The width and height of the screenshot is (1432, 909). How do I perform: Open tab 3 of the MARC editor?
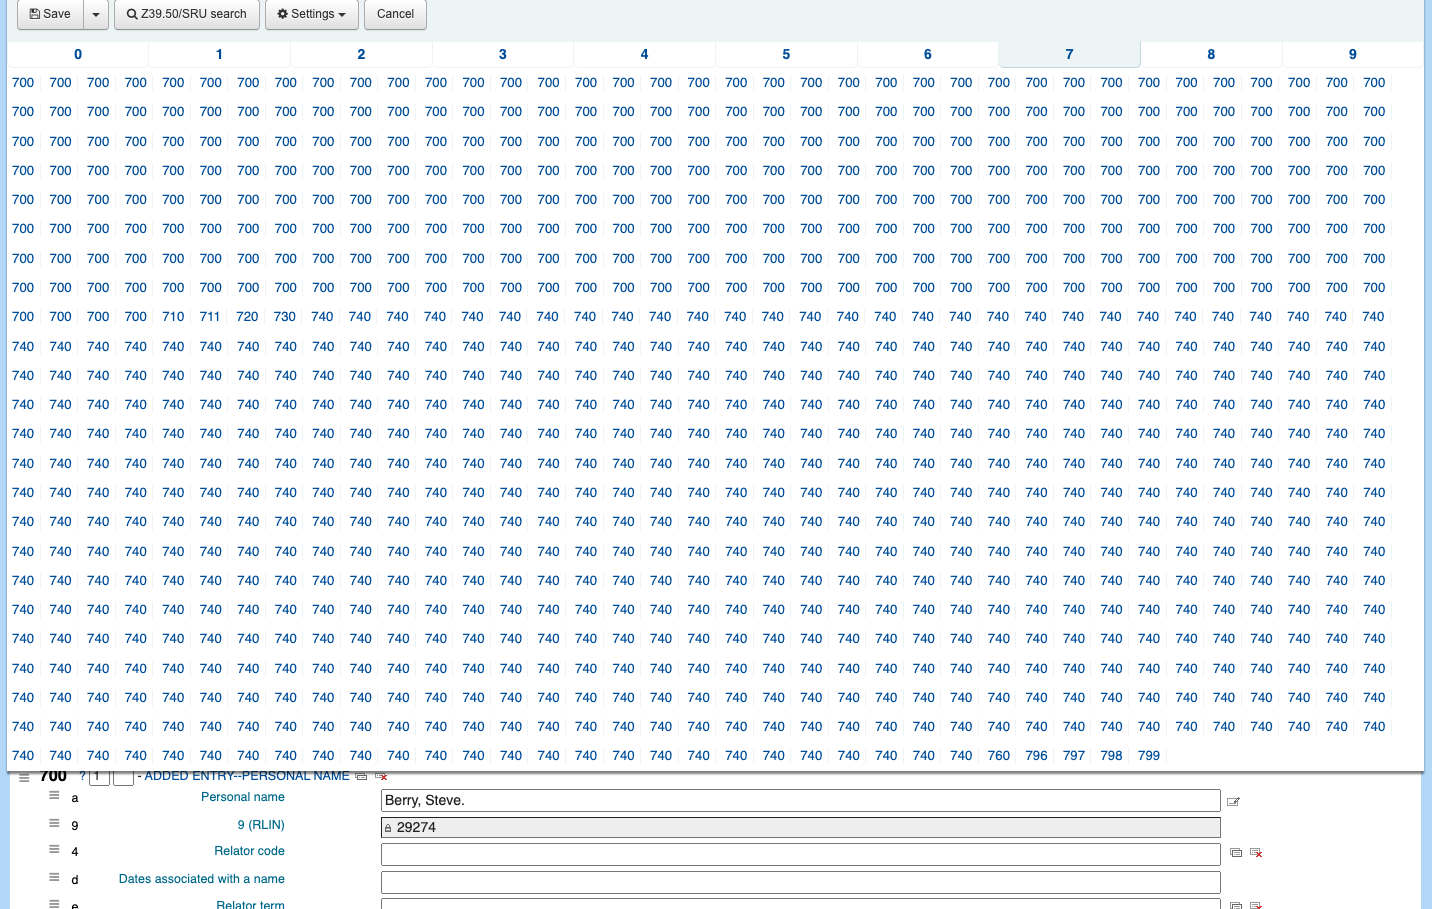tap(502, 54)
